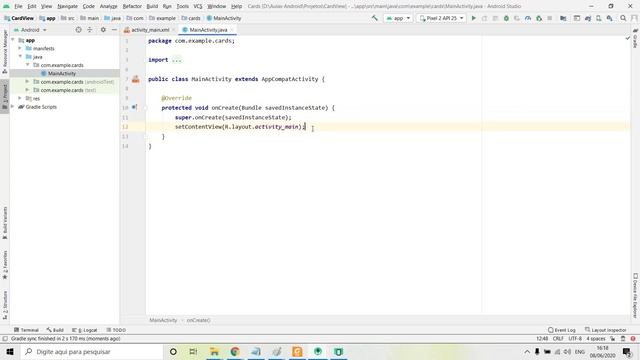This screenshot has width=640, height=360.
Task: Click the Profile app icon in toolbar
Action: pos(528,18)
